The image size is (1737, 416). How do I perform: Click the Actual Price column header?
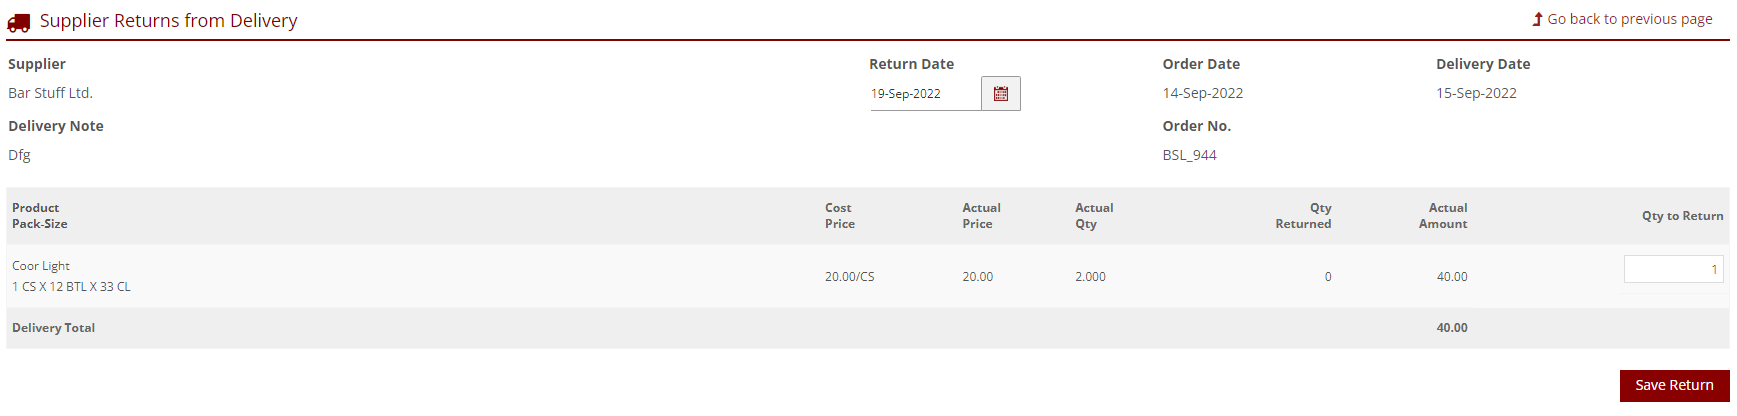click(980, 216)
